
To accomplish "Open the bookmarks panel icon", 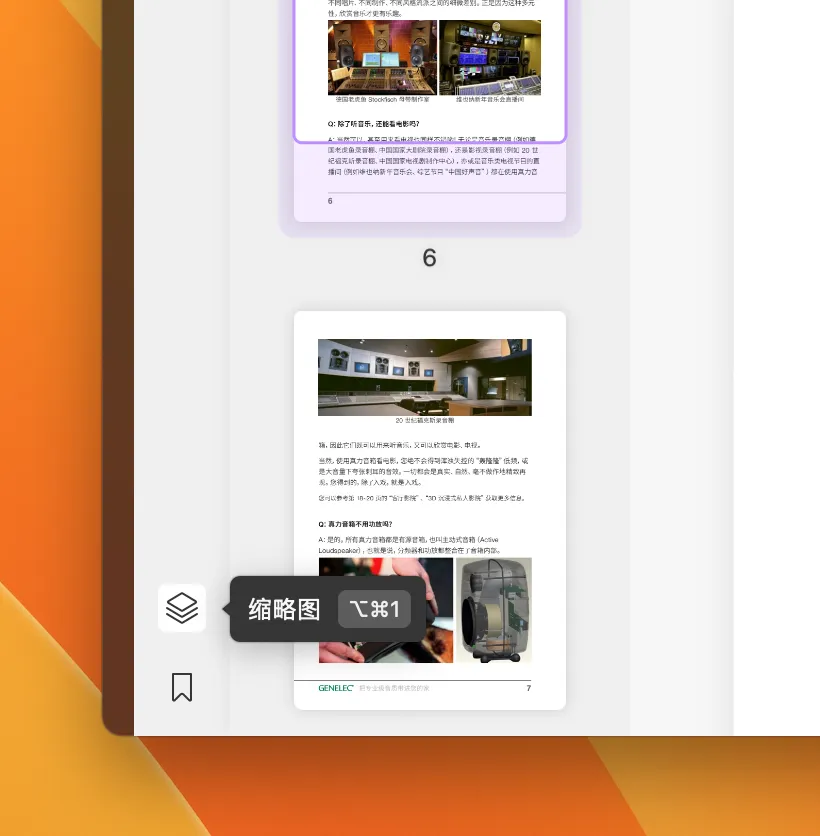I will 182,687.
